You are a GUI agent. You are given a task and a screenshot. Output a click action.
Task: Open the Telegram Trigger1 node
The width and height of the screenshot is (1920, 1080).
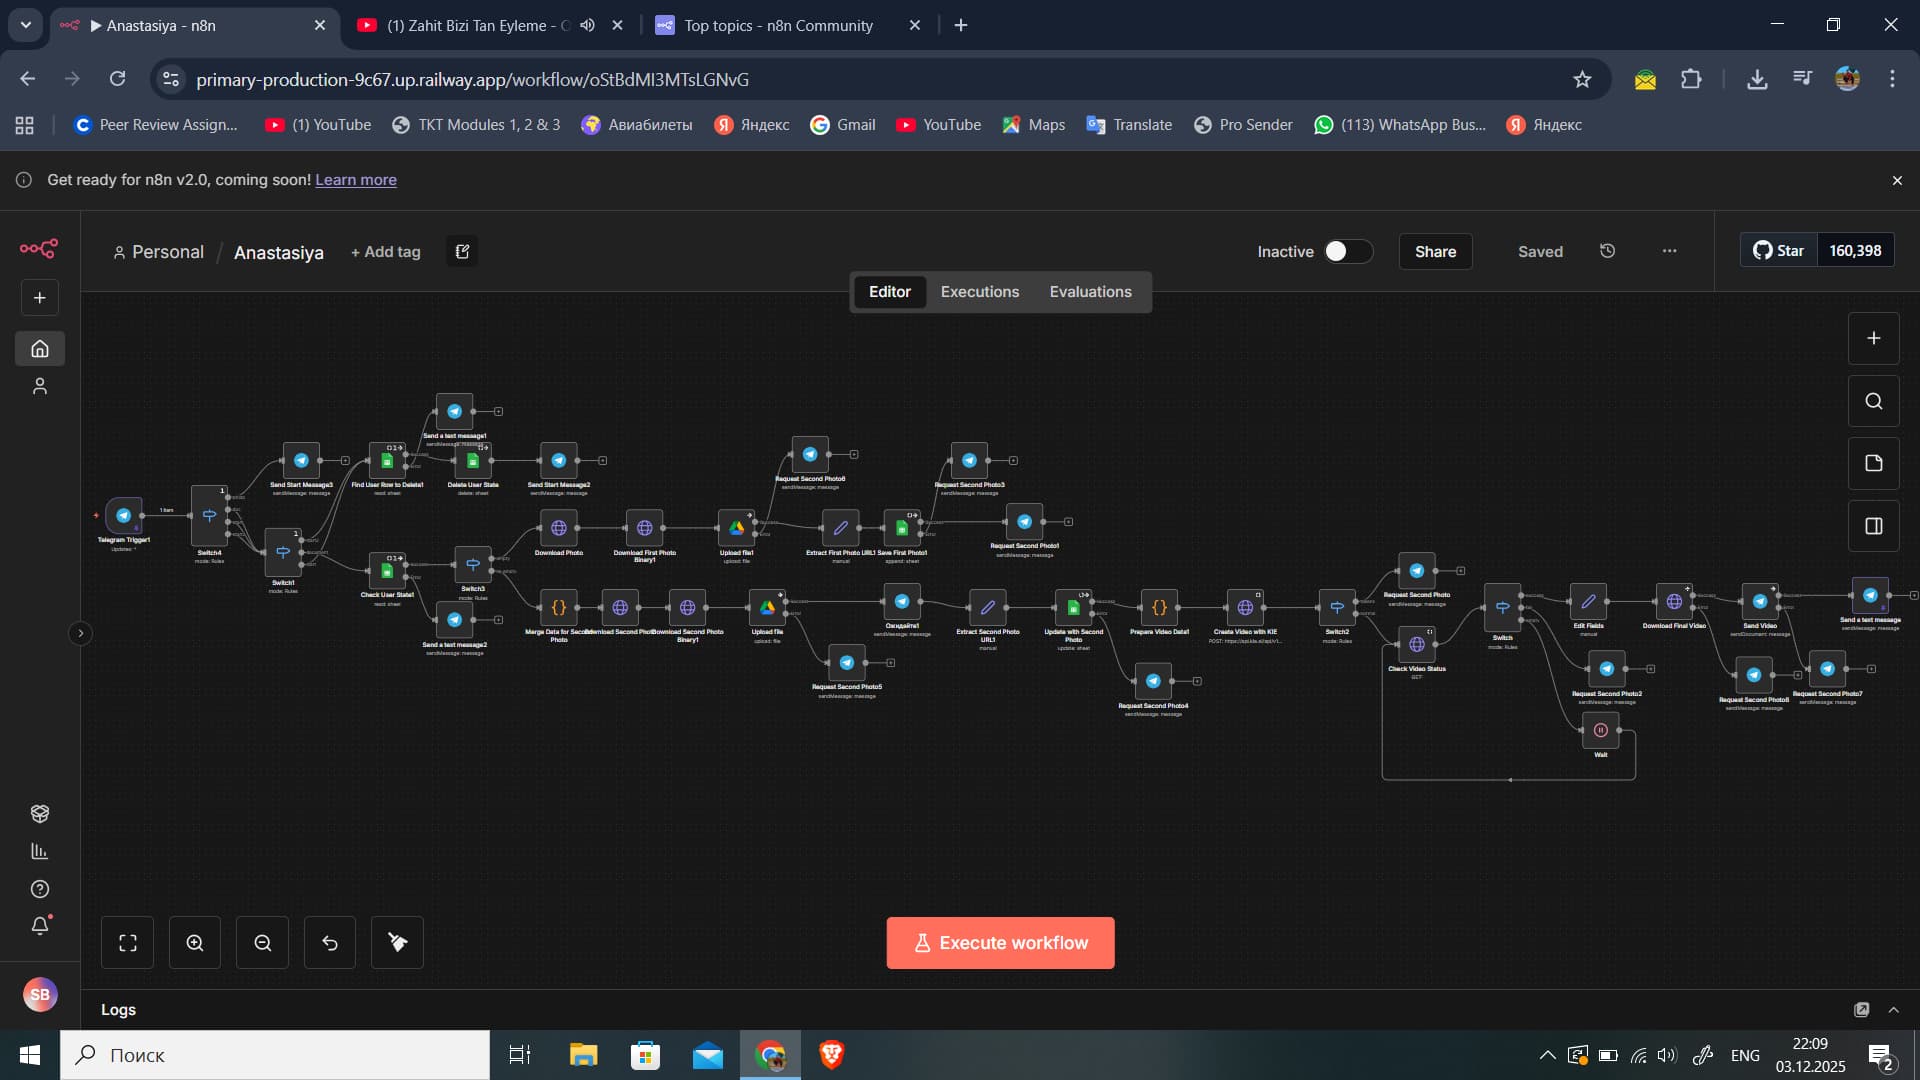click(124, 516)
